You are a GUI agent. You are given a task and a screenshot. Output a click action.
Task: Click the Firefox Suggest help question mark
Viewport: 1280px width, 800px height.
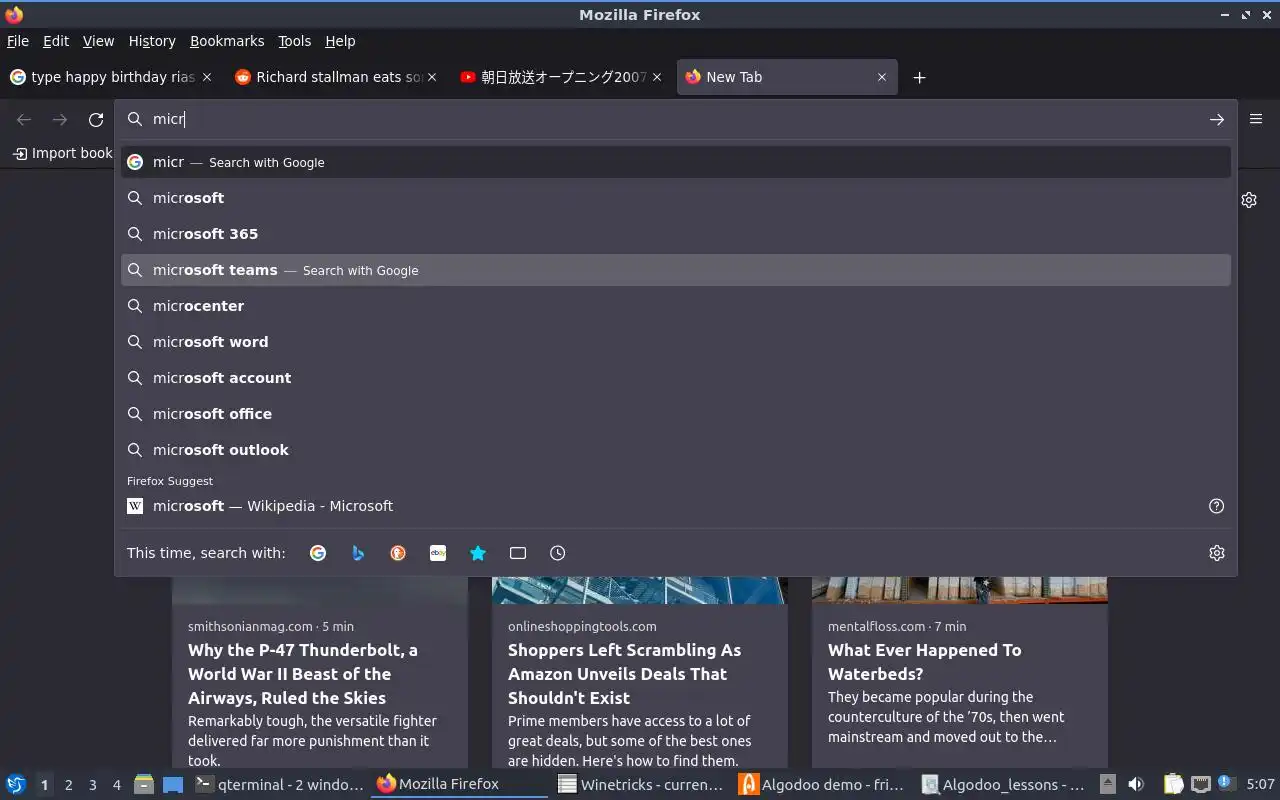[1217, 506]
